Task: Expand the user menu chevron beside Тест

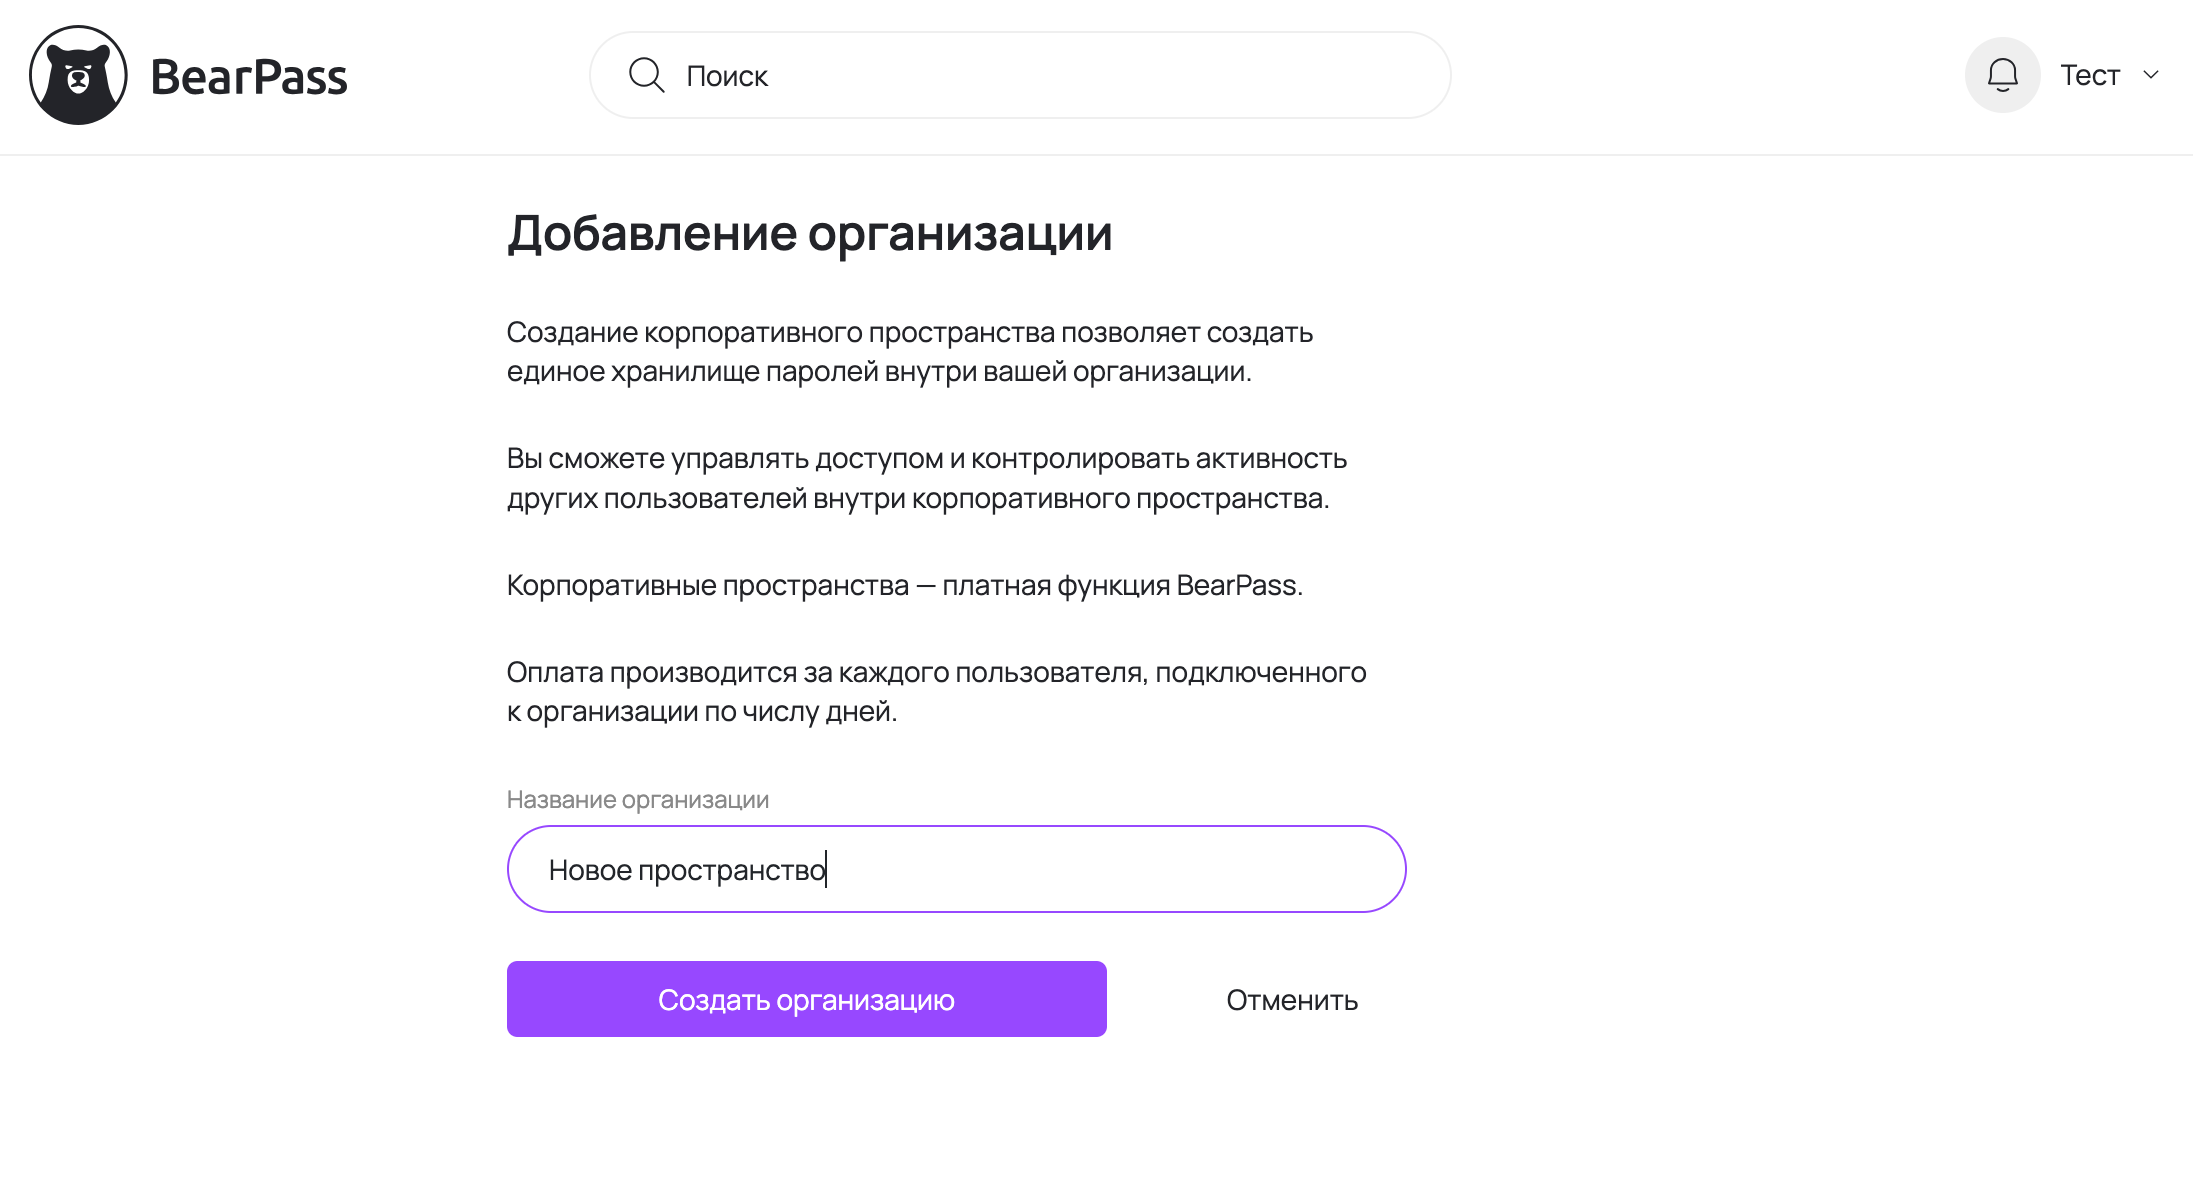Action: [2151, 75]
